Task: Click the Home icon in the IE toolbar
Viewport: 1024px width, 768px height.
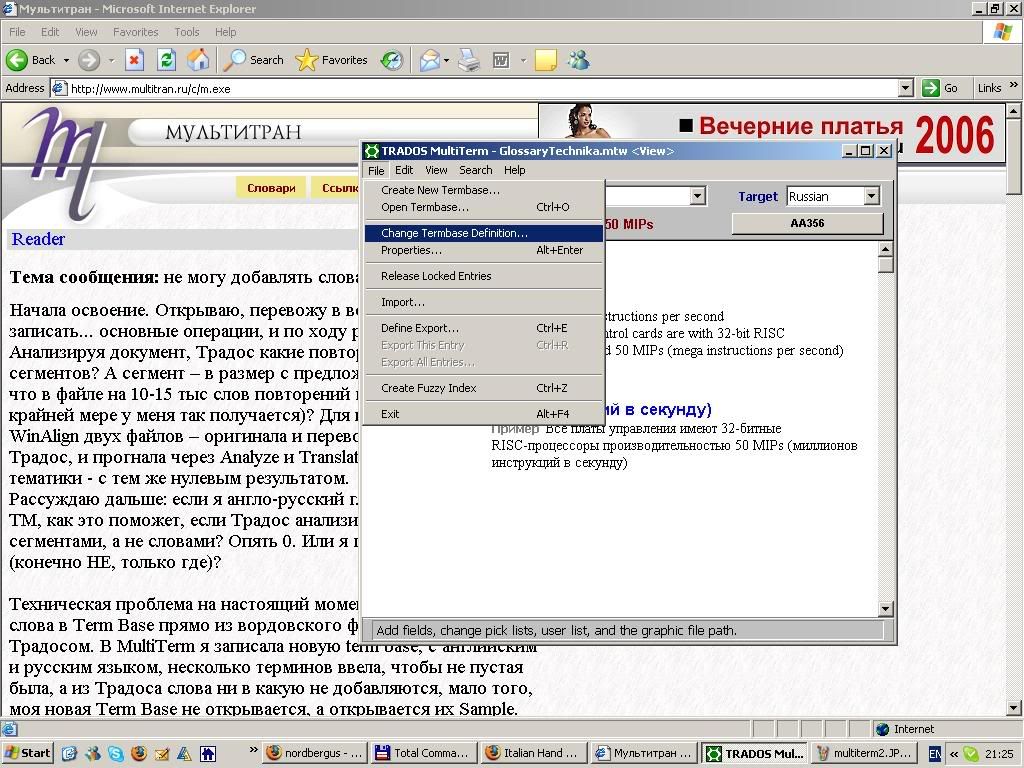Action: [199, 60]
